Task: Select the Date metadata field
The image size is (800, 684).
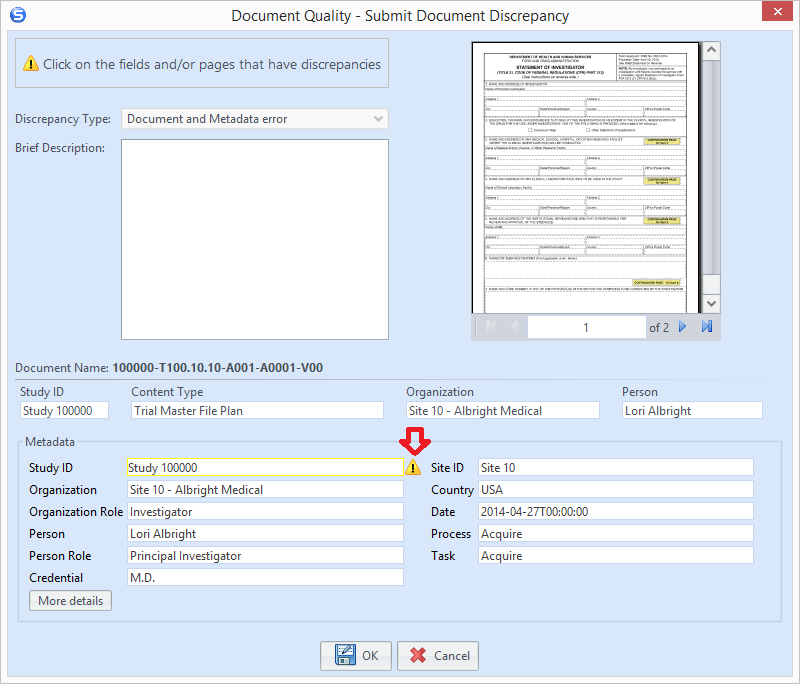Action: (x=616, y=512)
